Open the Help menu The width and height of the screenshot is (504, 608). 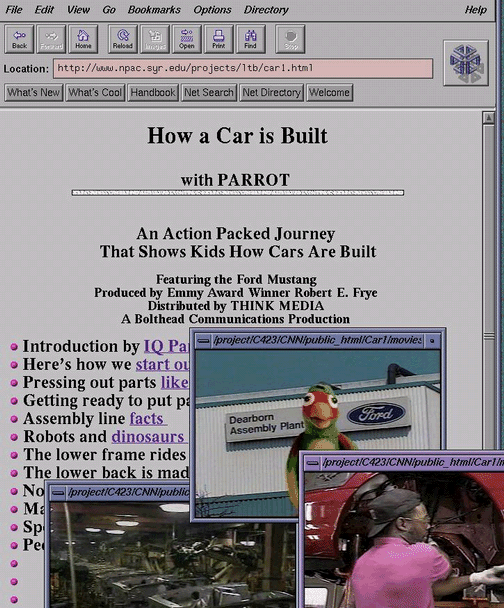click(x=475, y=10)
